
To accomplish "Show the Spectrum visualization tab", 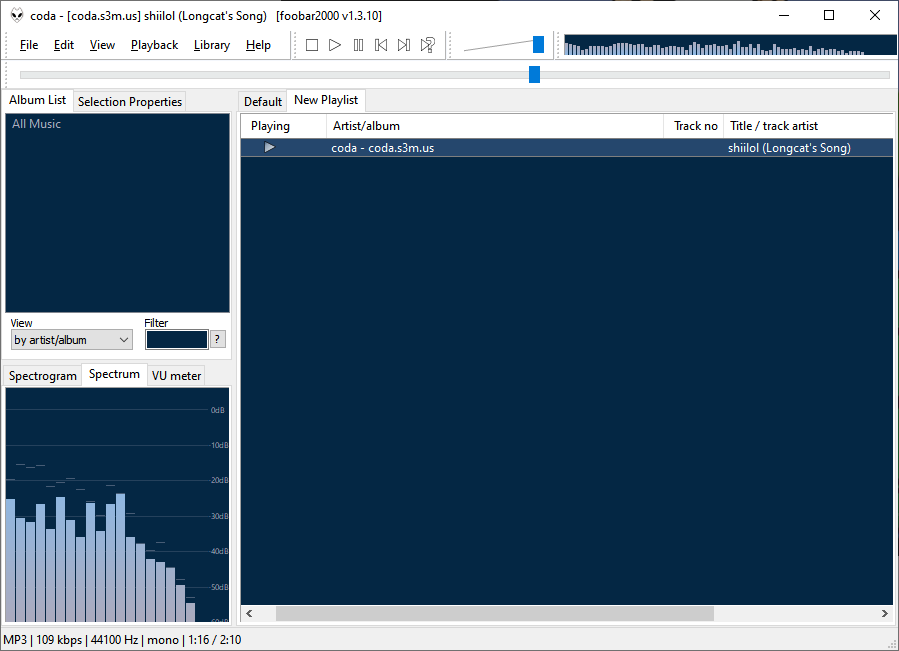I will 114,374.
